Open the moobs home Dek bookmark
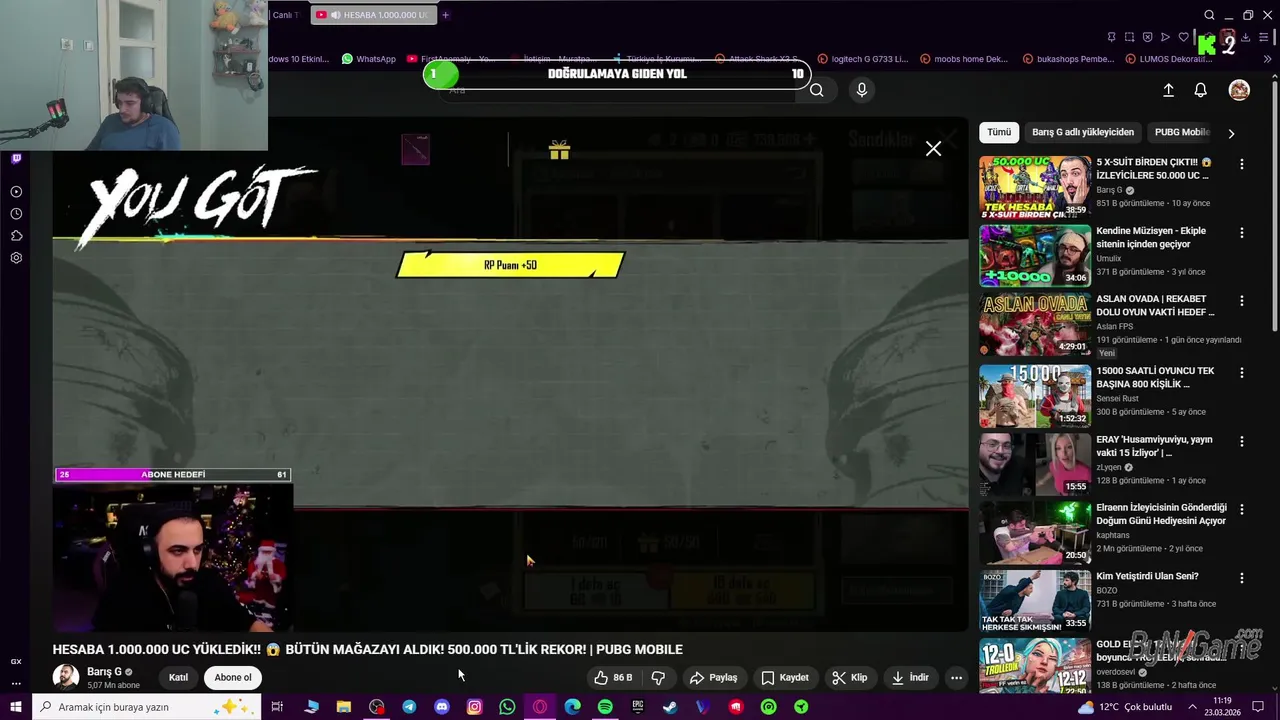This screenshot has width=1280, height=720. 964,59
